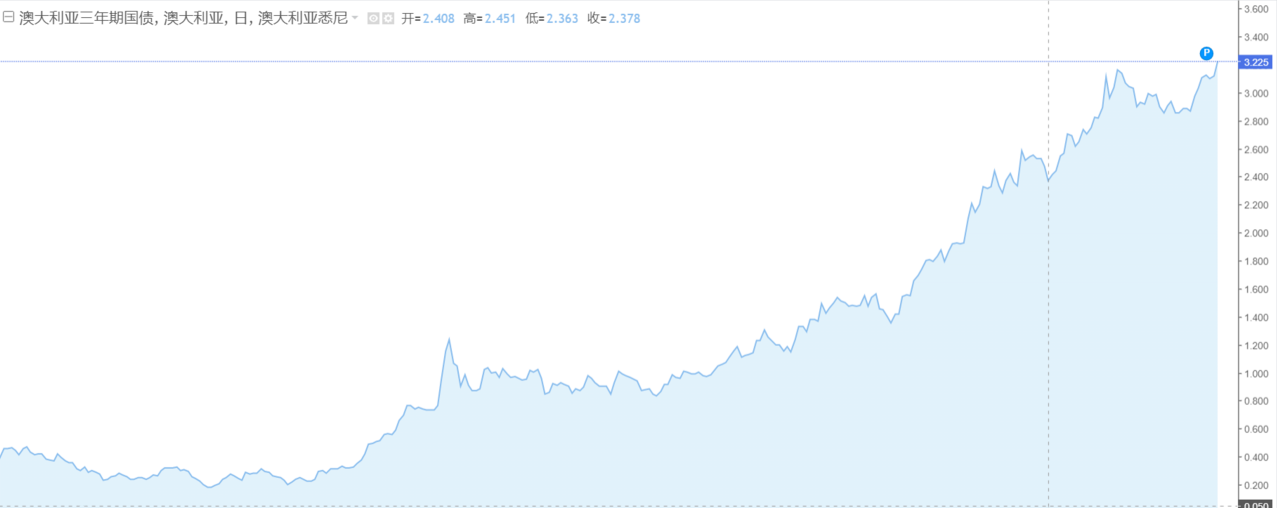Click the 0.200 price axis label
1277x508 pixels.
[x=1255, y=485]
